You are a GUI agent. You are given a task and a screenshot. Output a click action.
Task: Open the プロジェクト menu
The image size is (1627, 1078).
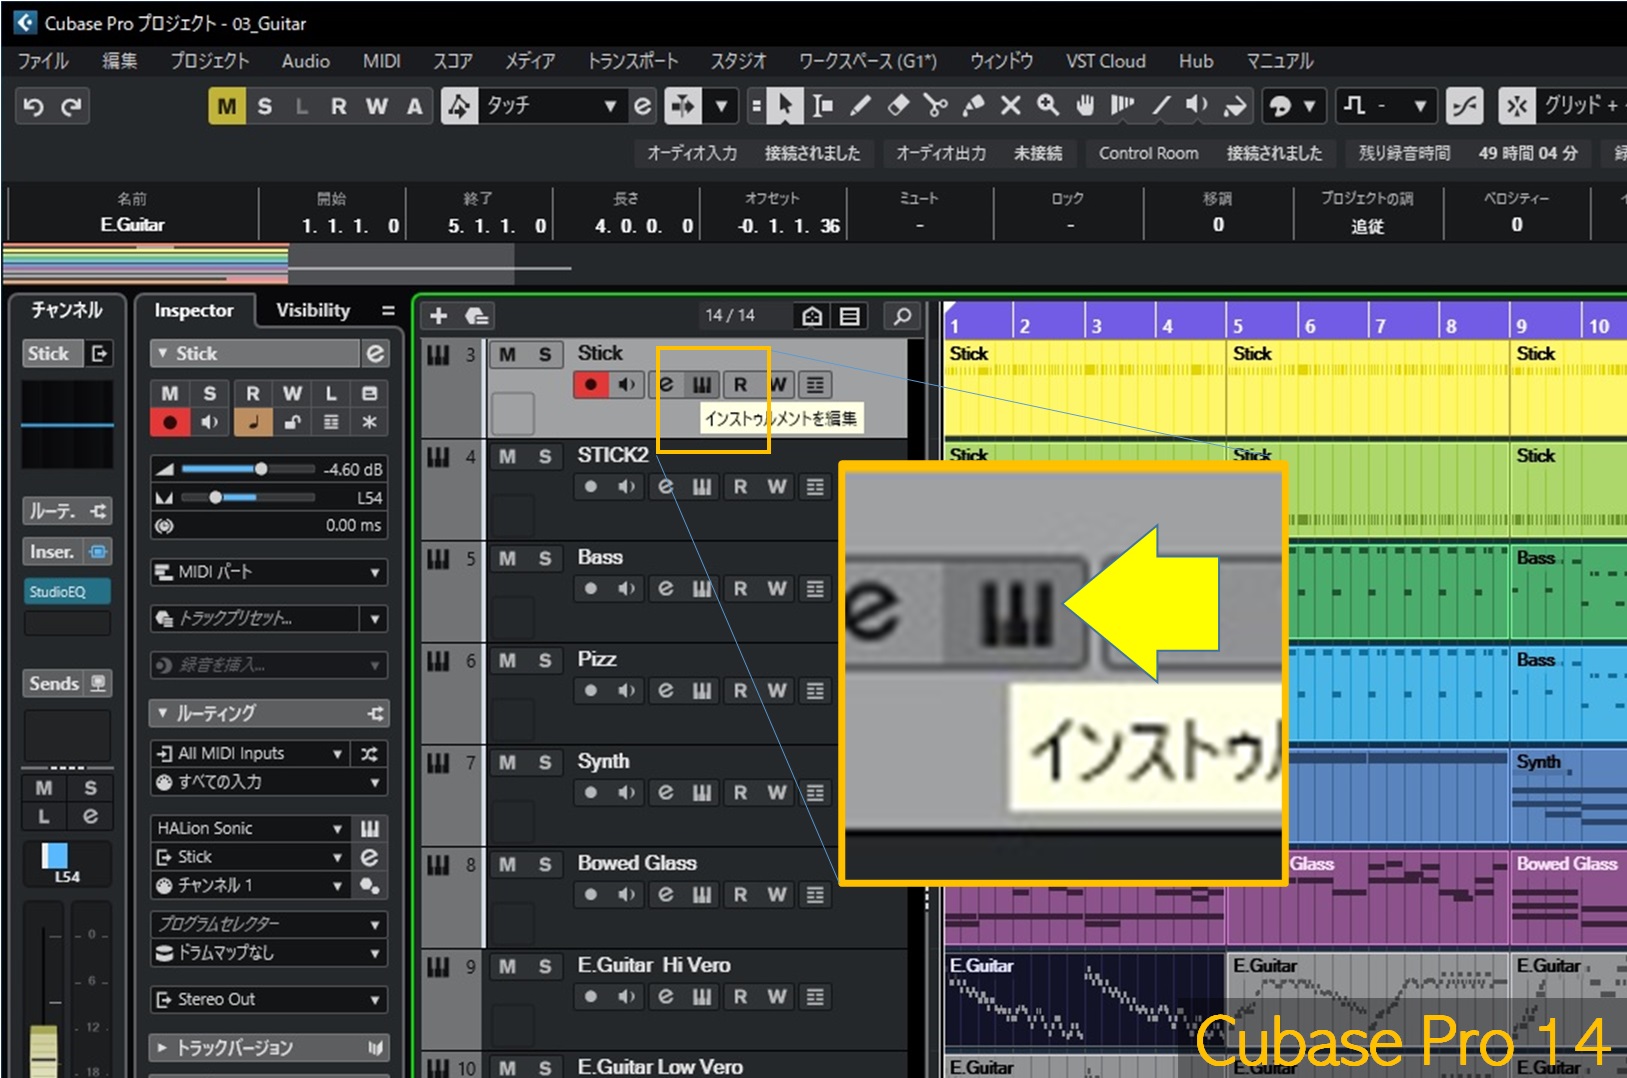pos(209,61)
